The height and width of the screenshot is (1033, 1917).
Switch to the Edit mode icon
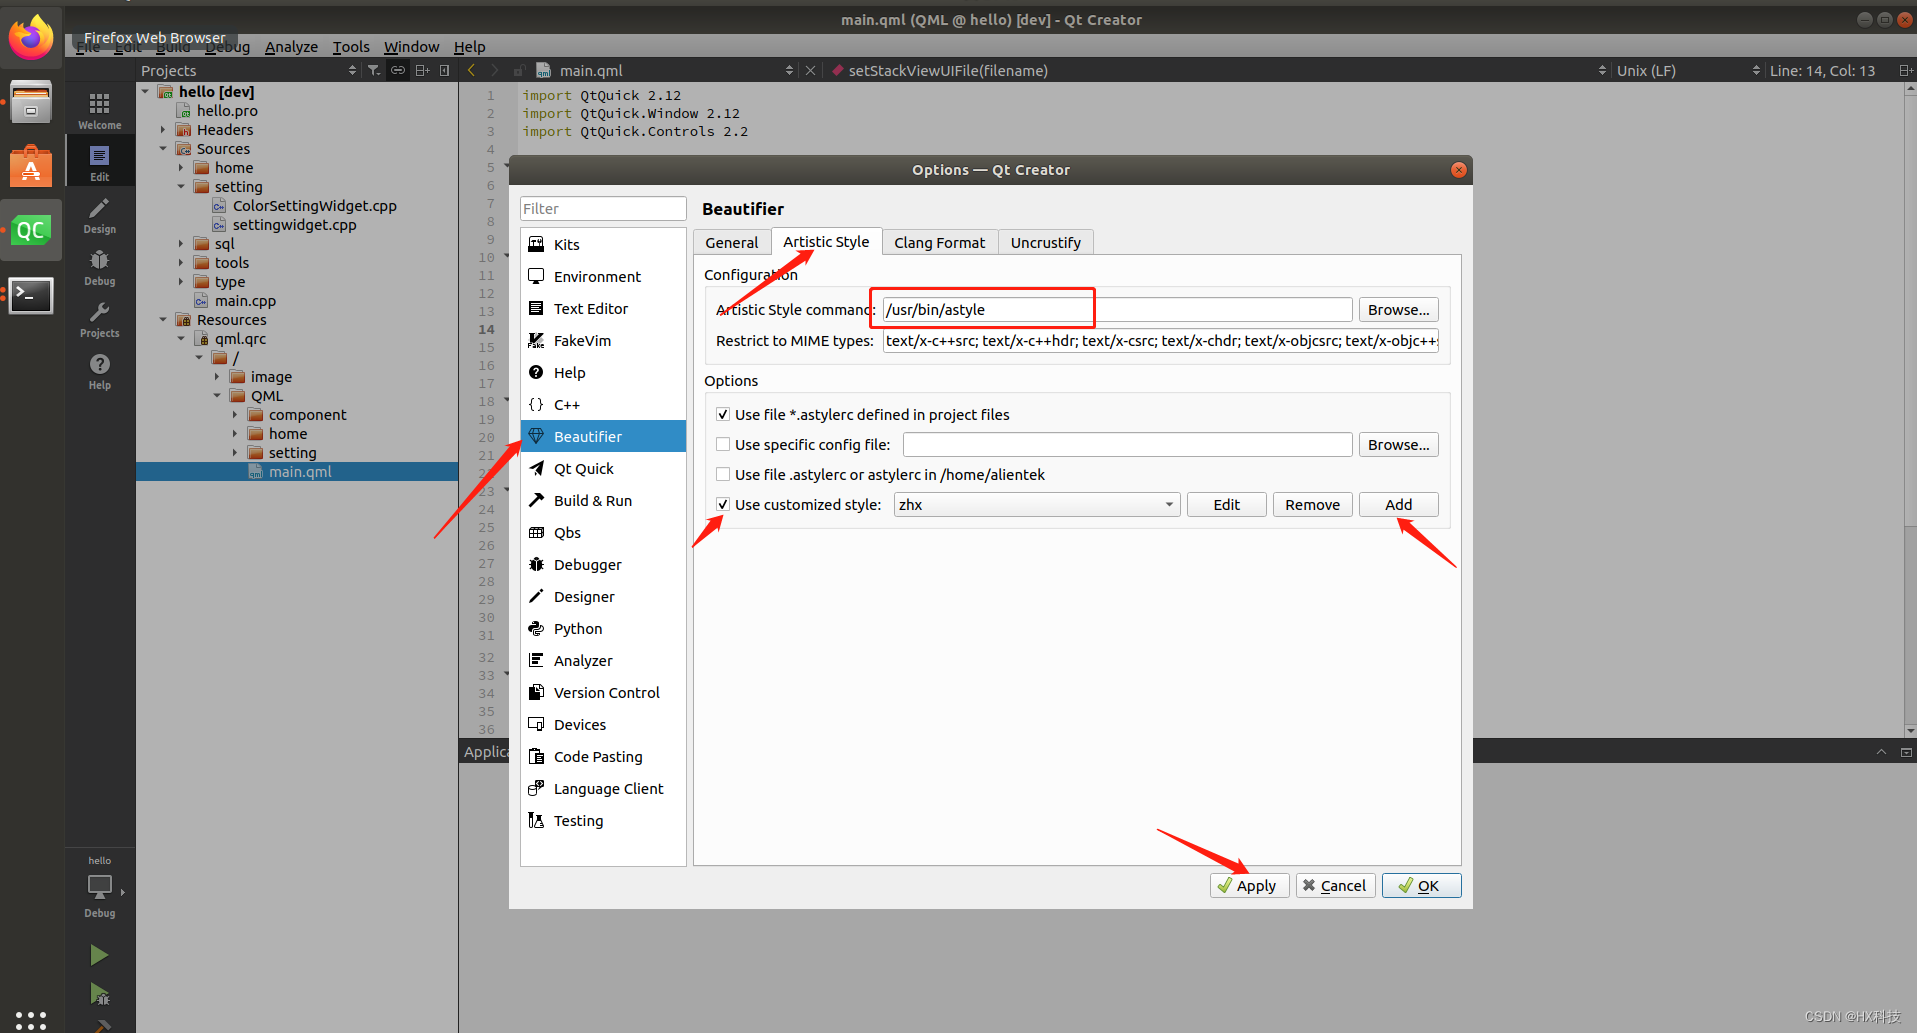click(99, 162)
